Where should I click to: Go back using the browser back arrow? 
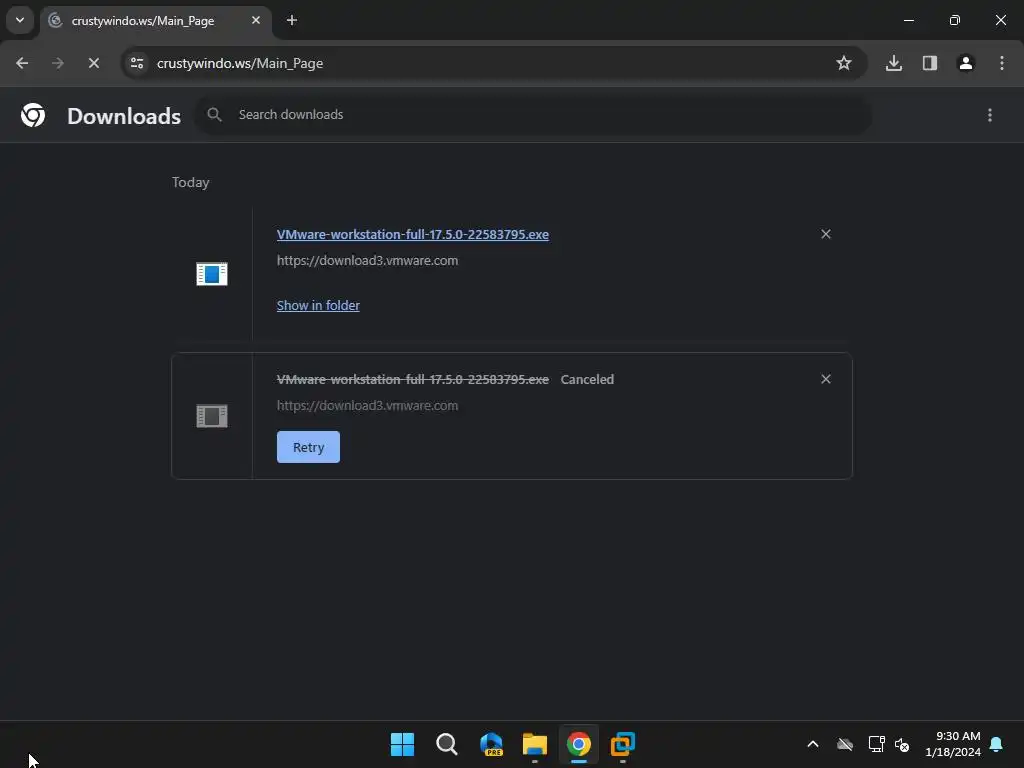click(x=22, y=63)
